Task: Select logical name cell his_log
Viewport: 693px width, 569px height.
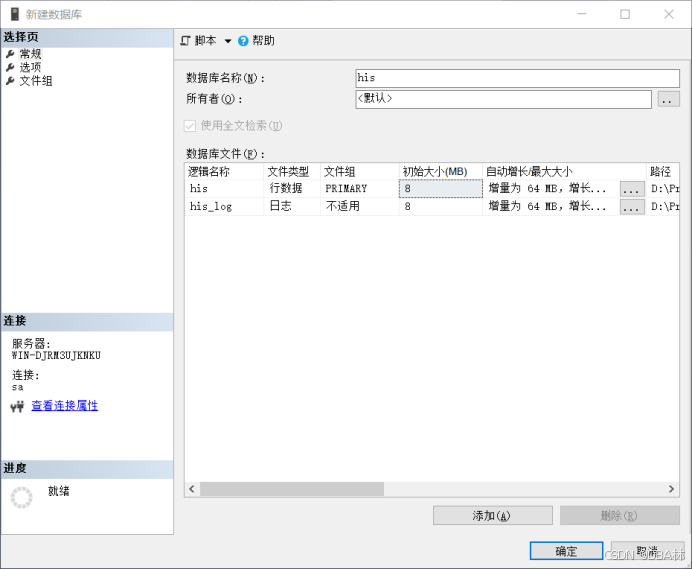Action: click(225, 206)
